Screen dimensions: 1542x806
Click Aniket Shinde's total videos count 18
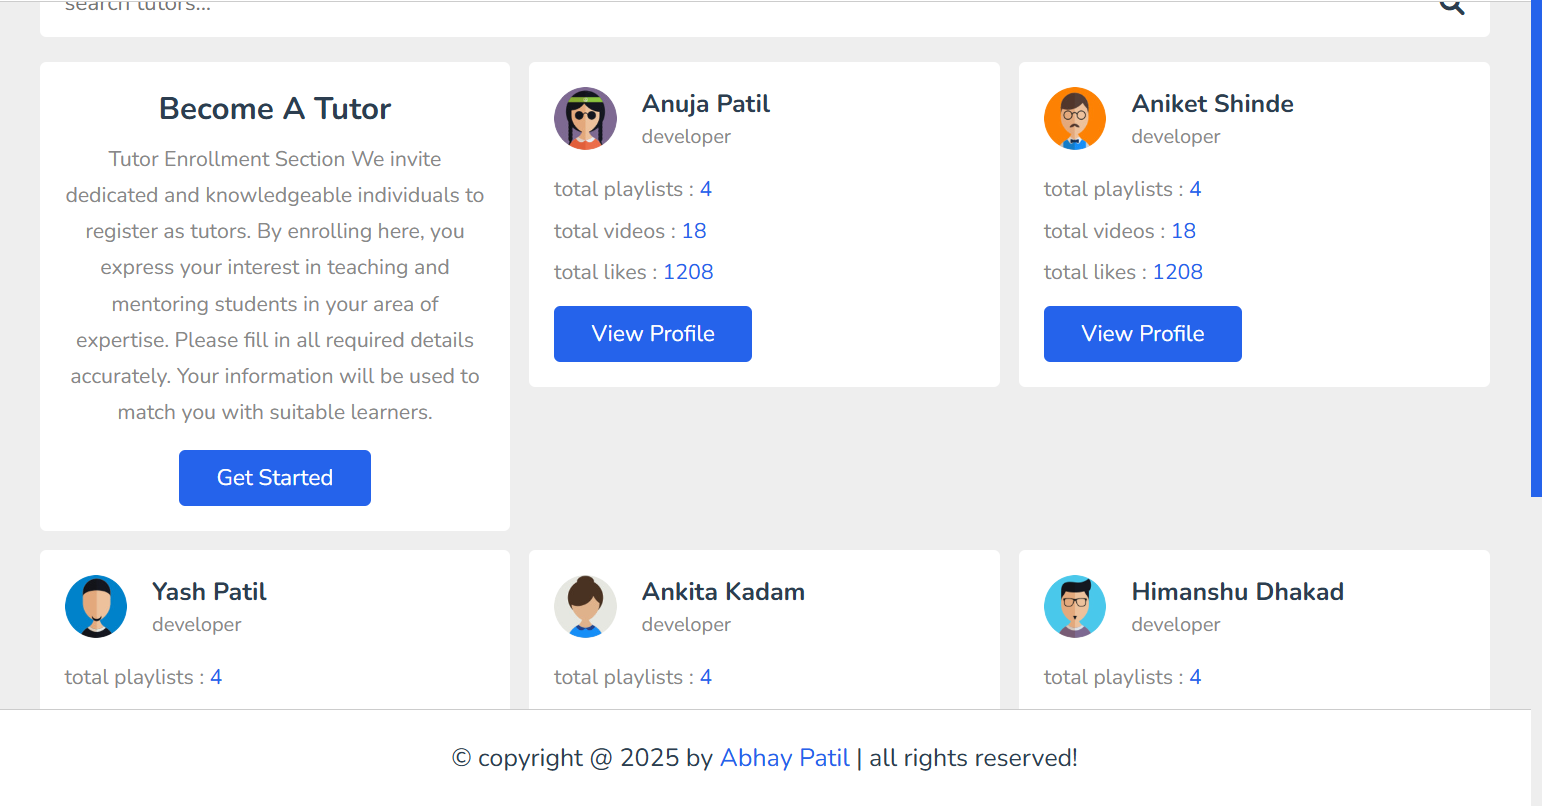[1183, 231]
